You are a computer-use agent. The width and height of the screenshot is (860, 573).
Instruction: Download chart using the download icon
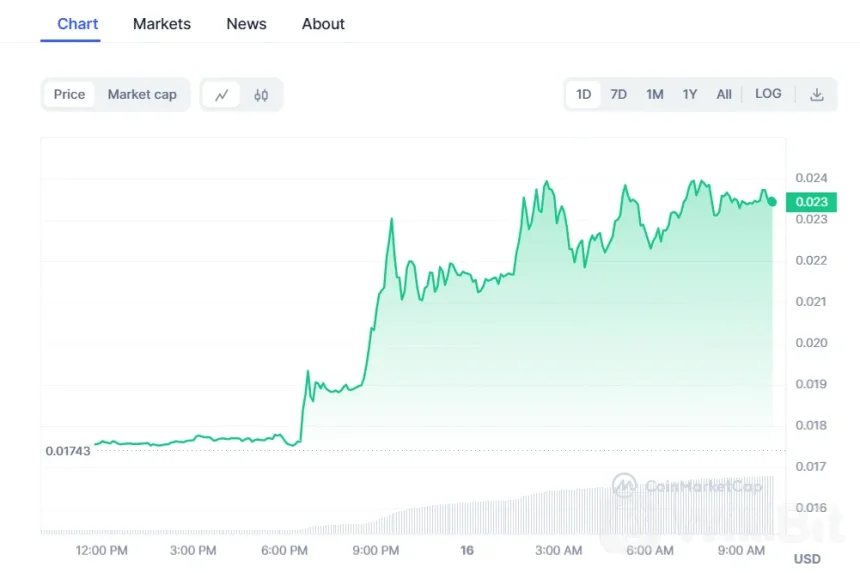coord(816,94)
